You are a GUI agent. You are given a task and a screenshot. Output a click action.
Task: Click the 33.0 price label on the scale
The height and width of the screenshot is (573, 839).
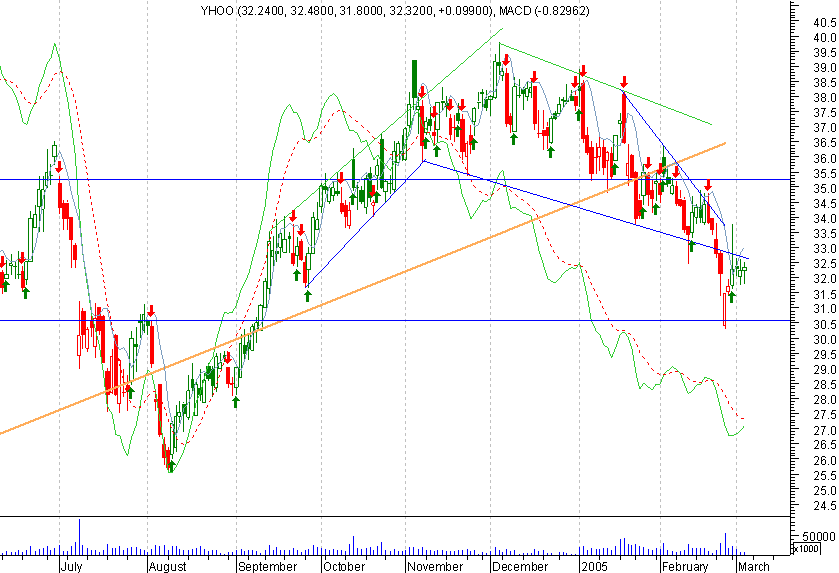[x=825, y=249]
